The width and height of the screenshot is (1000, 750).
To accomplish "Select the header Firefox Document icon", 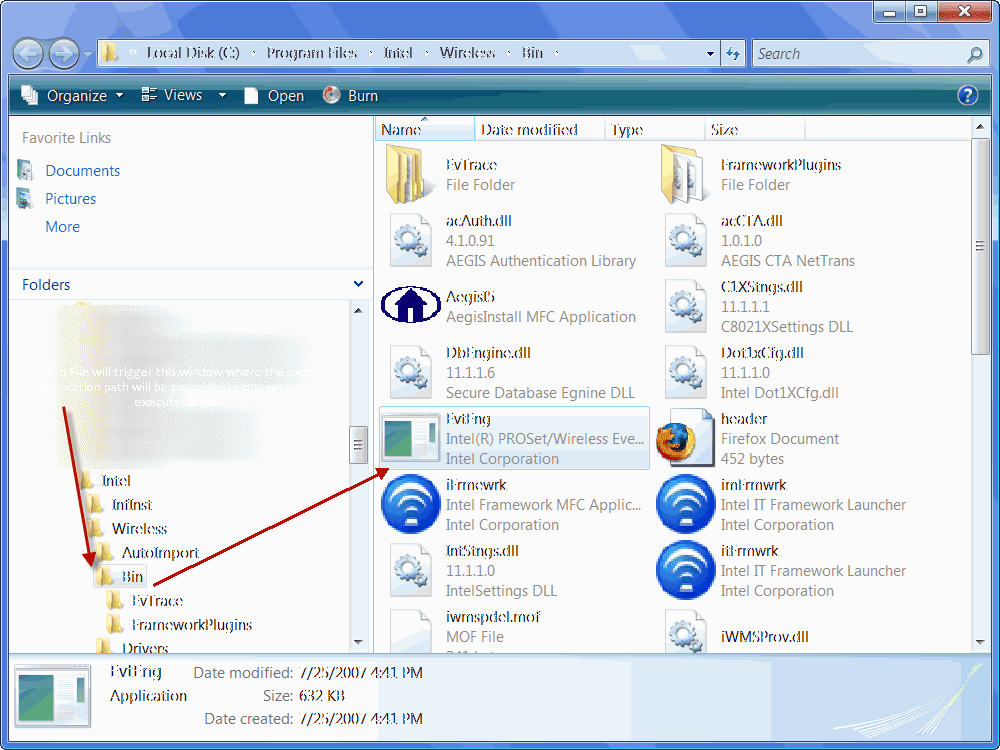I will (685, 438).
